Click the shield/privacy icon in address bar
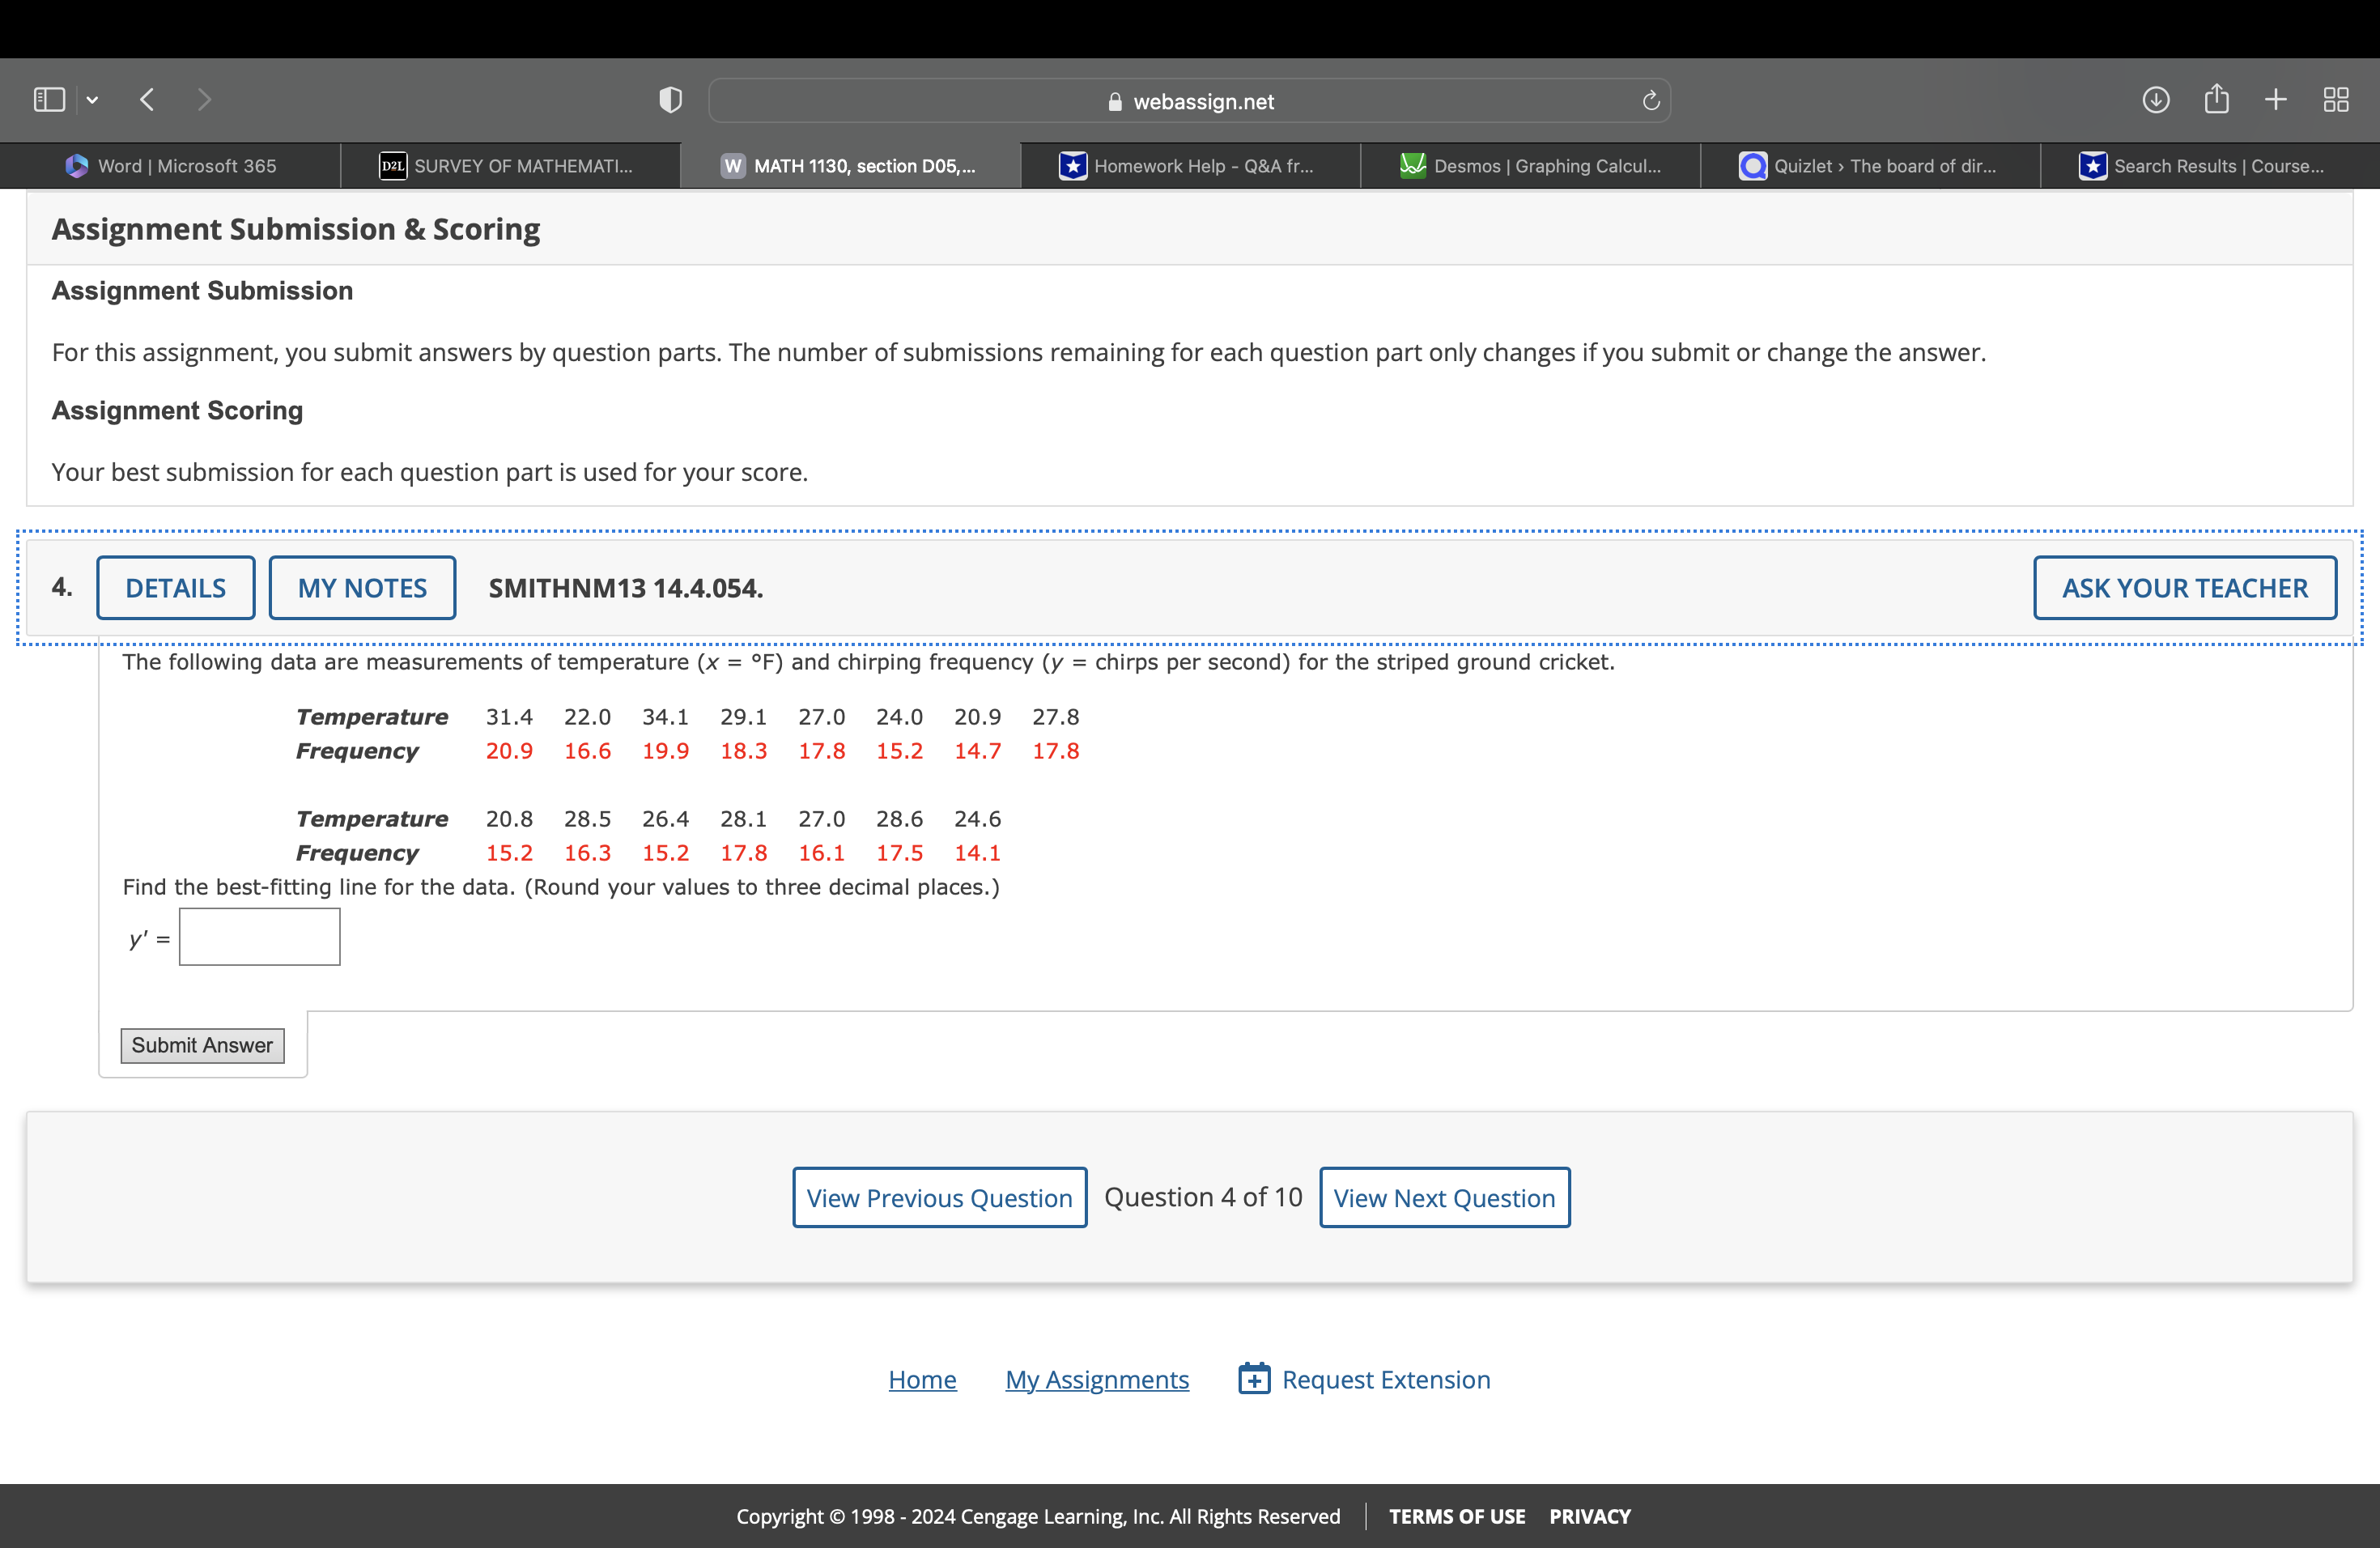This screenshot has height=1548, width=2380. coord(671,97)
